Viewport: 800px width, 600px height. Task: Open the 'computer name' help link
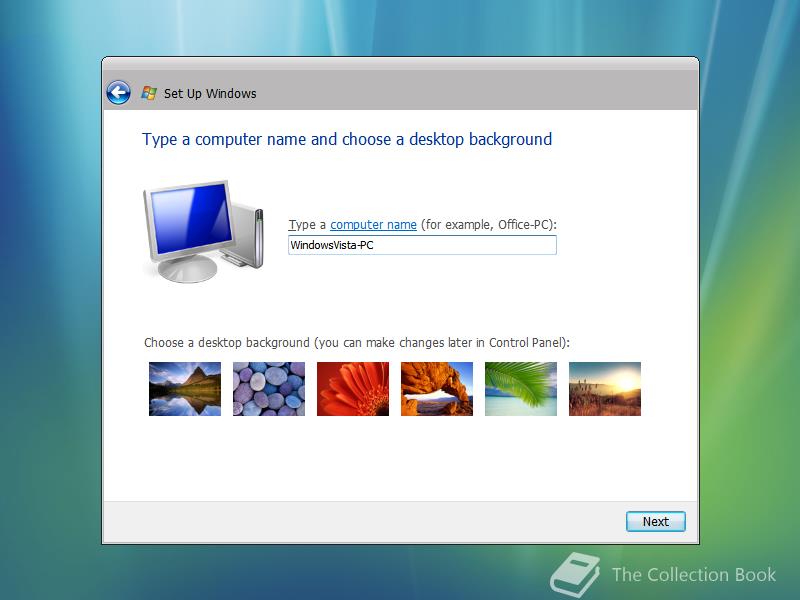click(x=373, y=224)
